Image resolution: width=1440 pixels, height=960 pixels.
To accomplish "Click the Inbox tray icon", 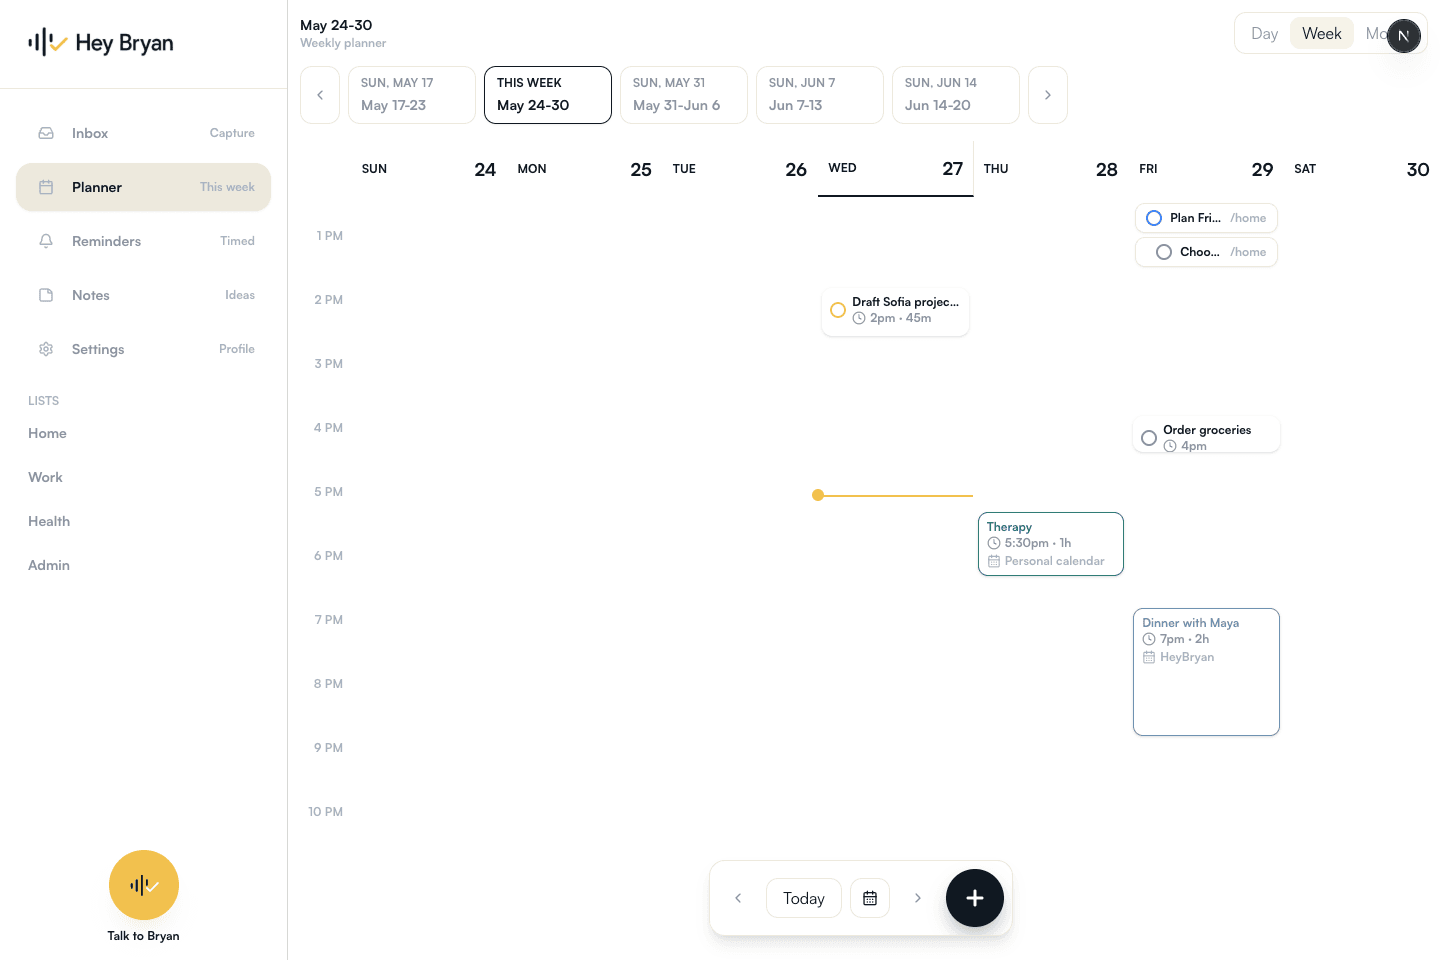I will (46, 133).
